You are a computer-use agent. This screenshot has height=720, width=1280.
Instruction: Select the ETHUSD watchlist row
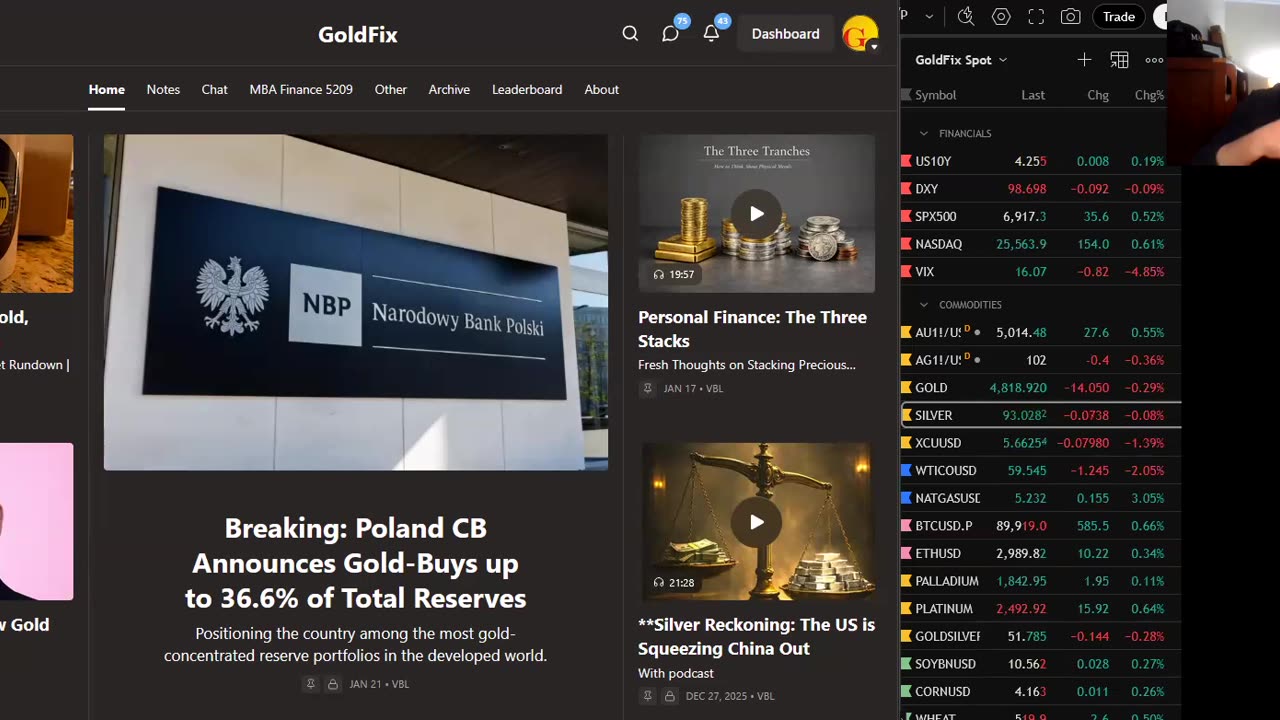click(x=1040, y=553)
